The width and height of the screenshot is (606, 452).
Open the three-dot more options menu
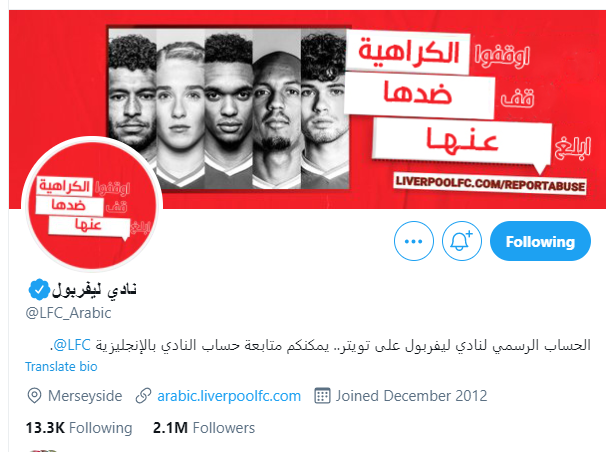414,241
